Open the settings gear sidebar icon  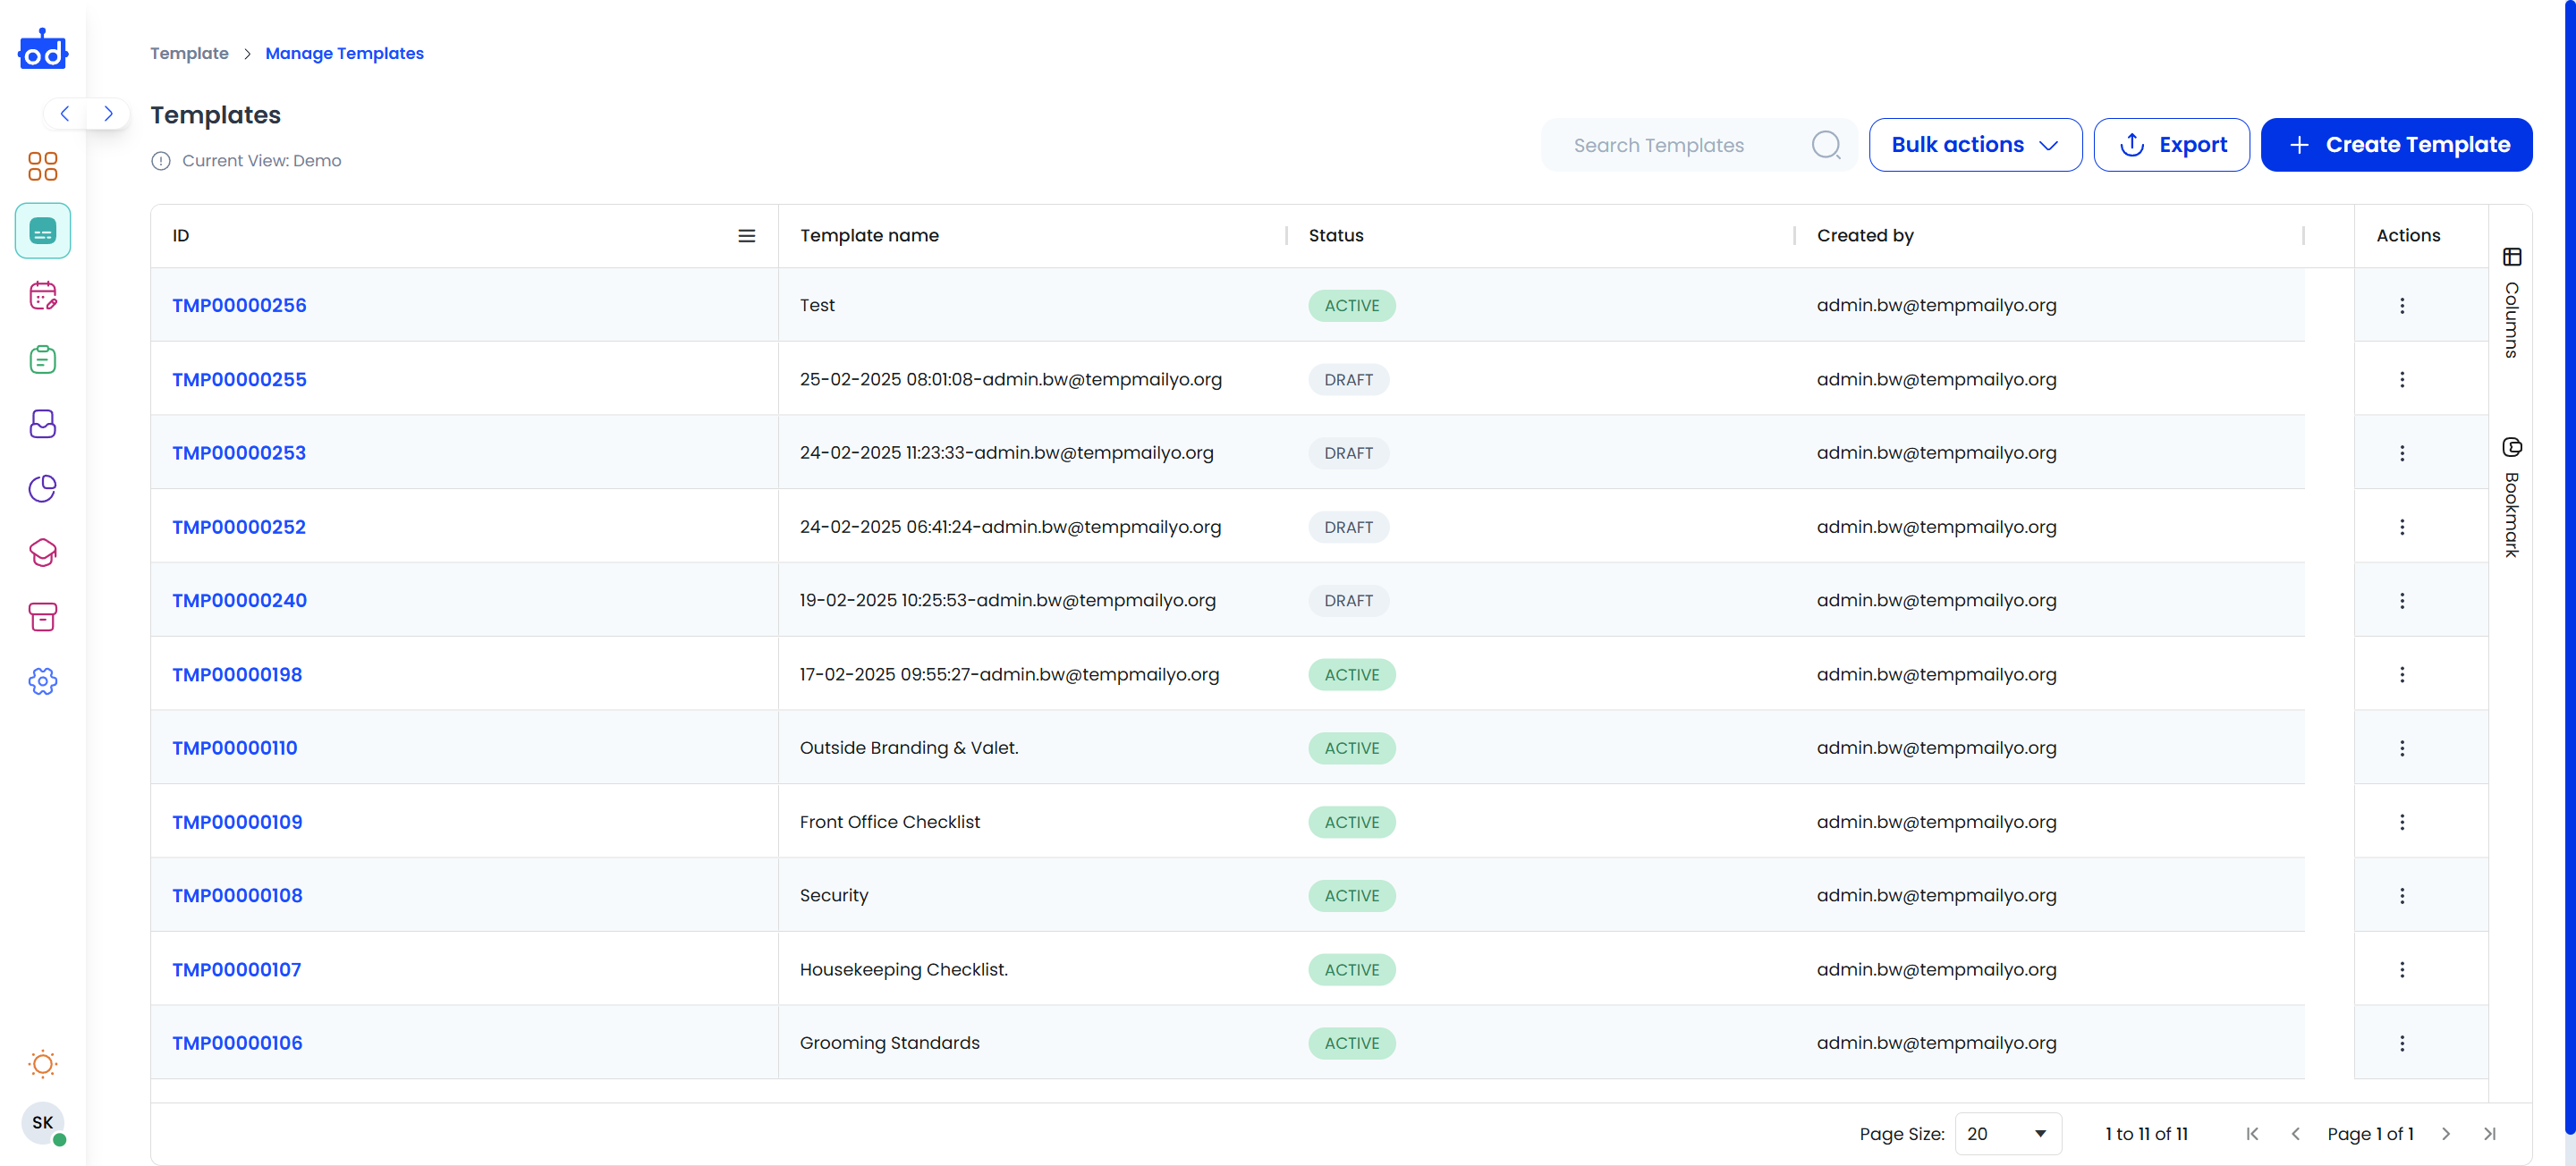(43, 681)
